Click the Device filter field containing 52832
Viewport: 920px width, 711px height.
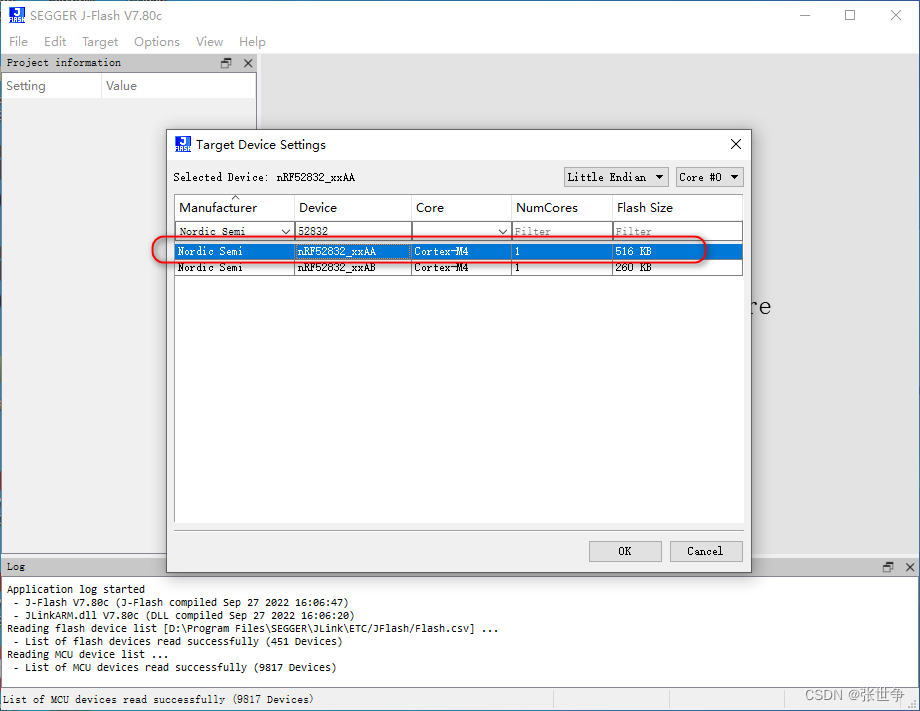coord(353,231)
